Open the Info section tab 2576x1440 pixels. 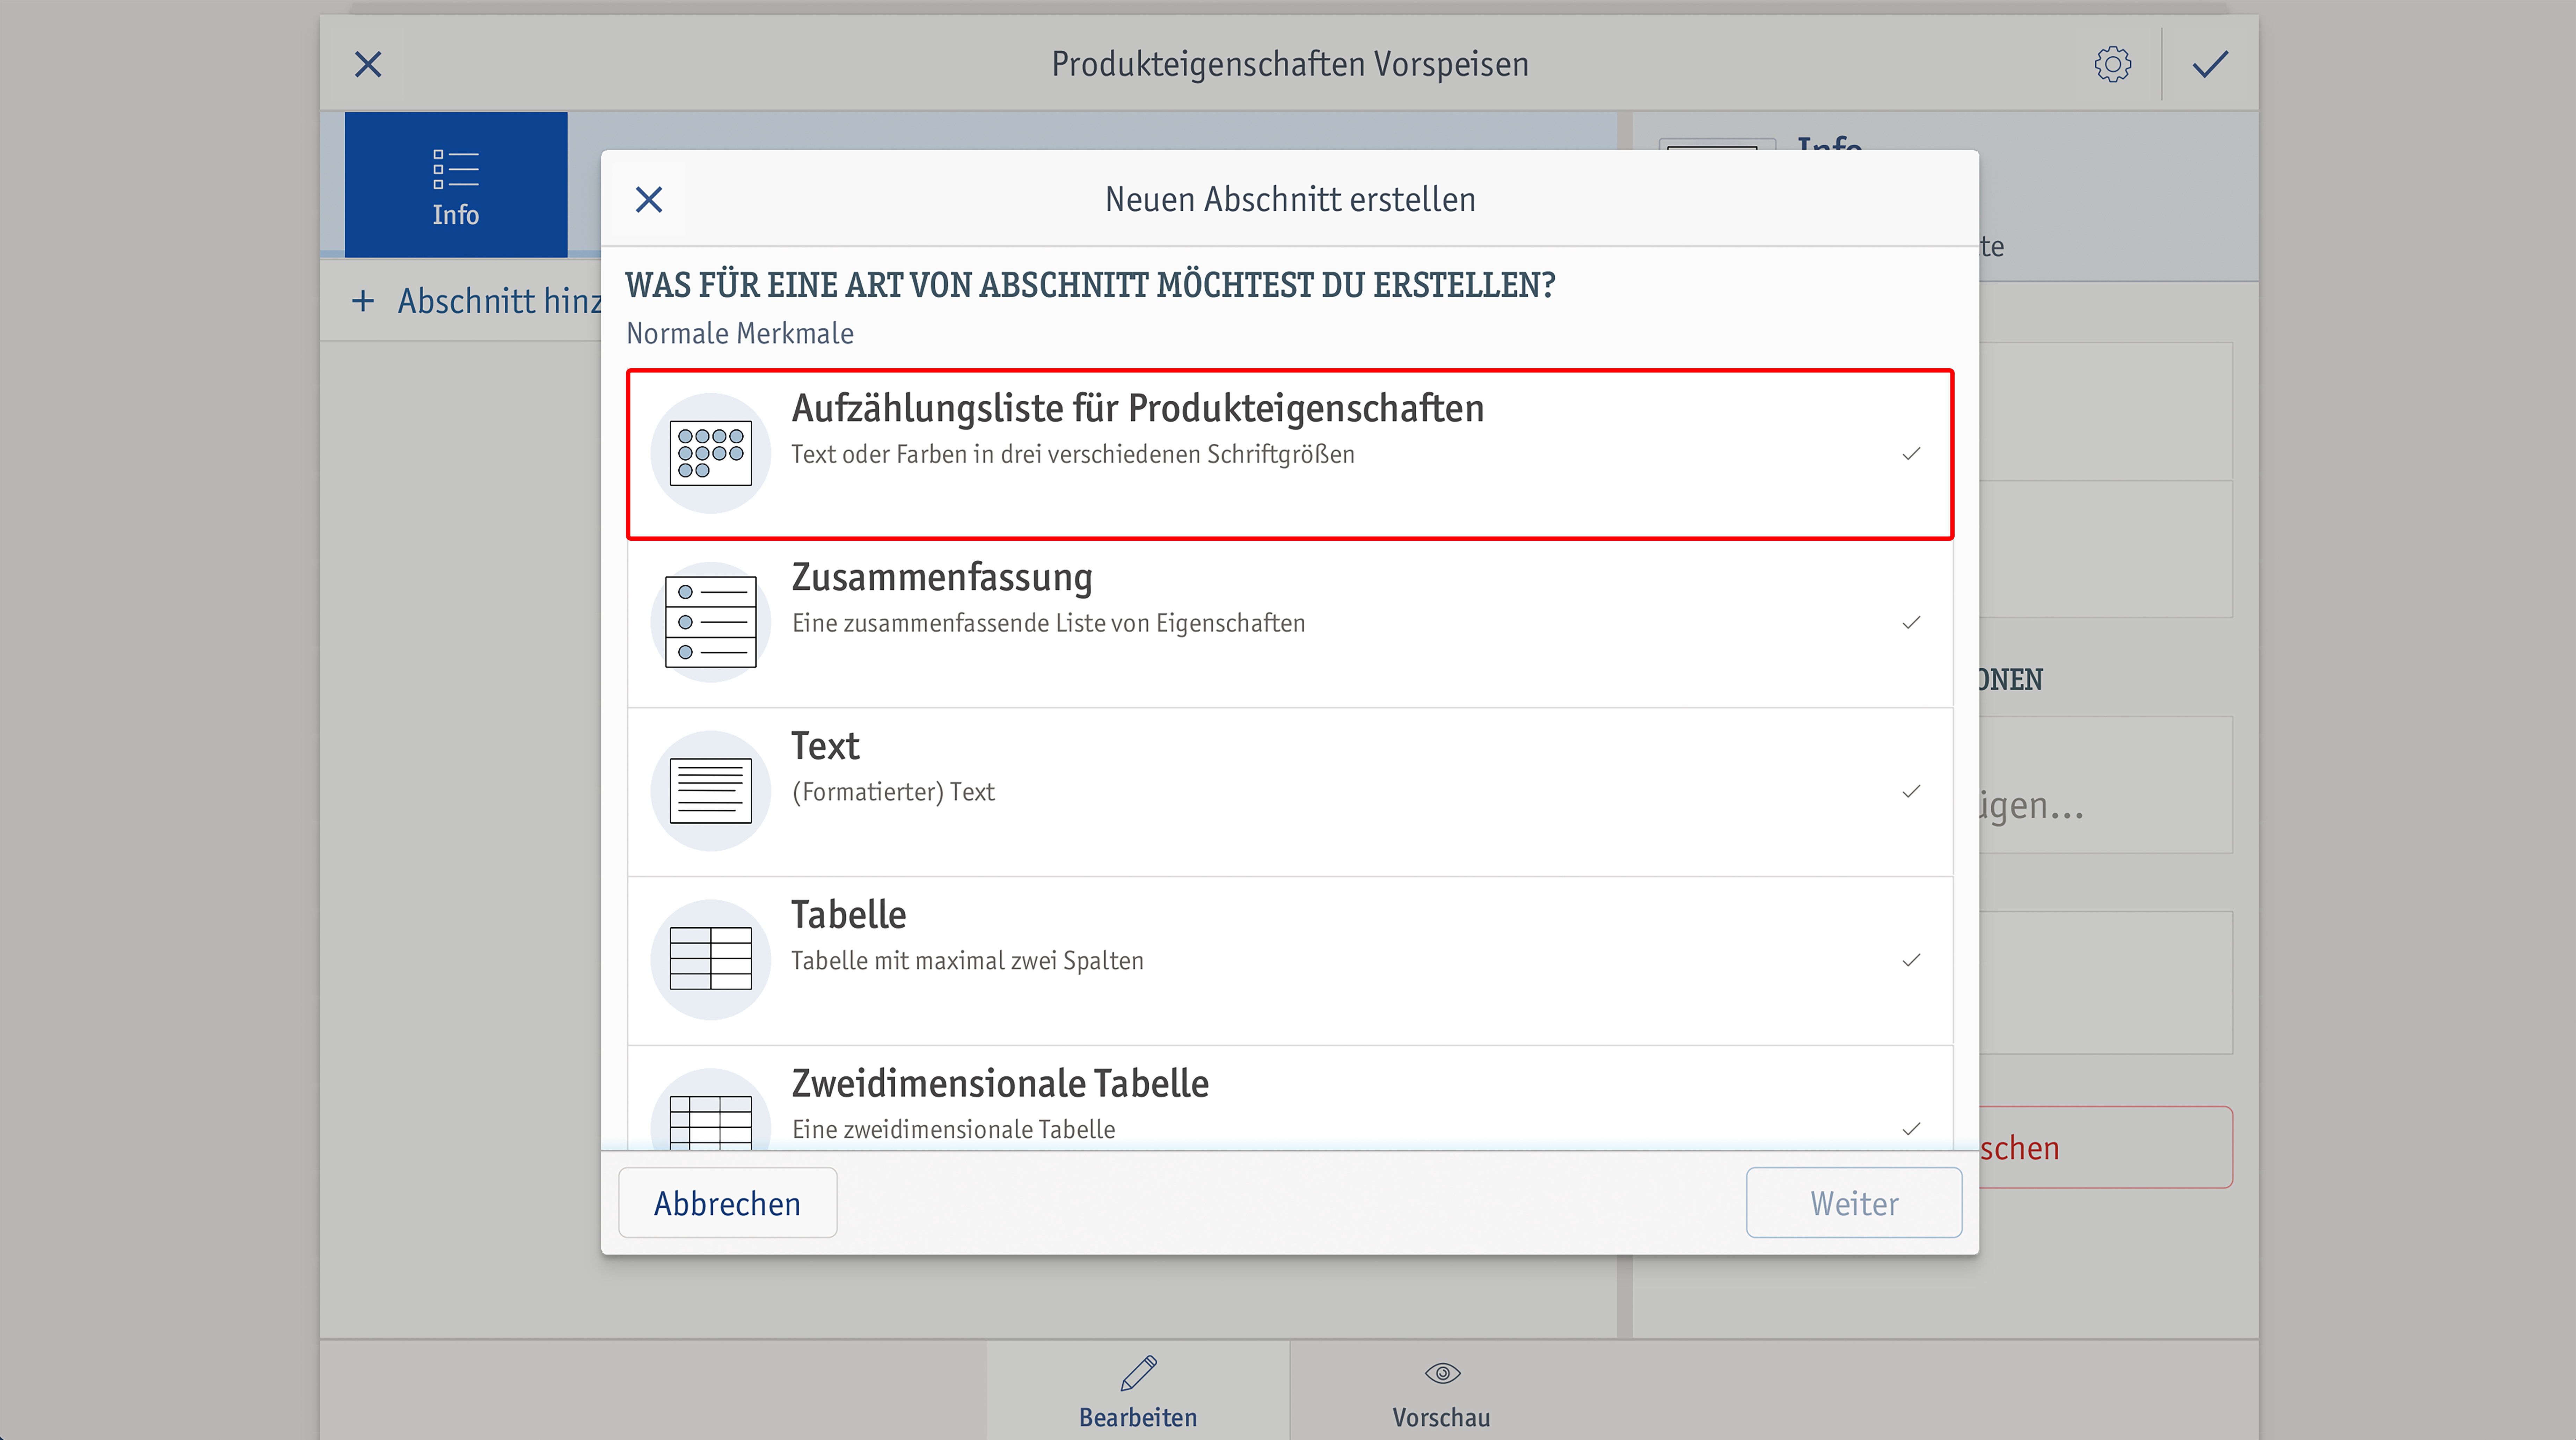[456, 185]
